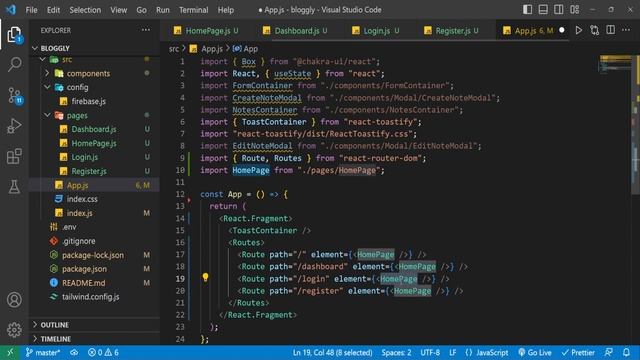Click the Visual Studio Code logo icon
Image resolution: width=640 pixels, height=360 pixels.
click(11, 9)
